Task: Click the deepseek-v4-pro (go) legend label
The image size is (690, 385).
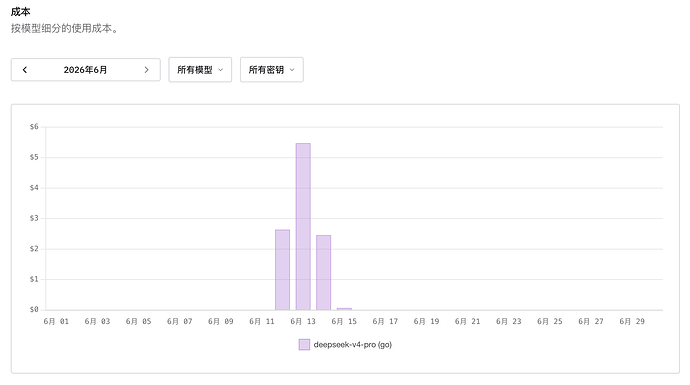Action: pos(352,345)
